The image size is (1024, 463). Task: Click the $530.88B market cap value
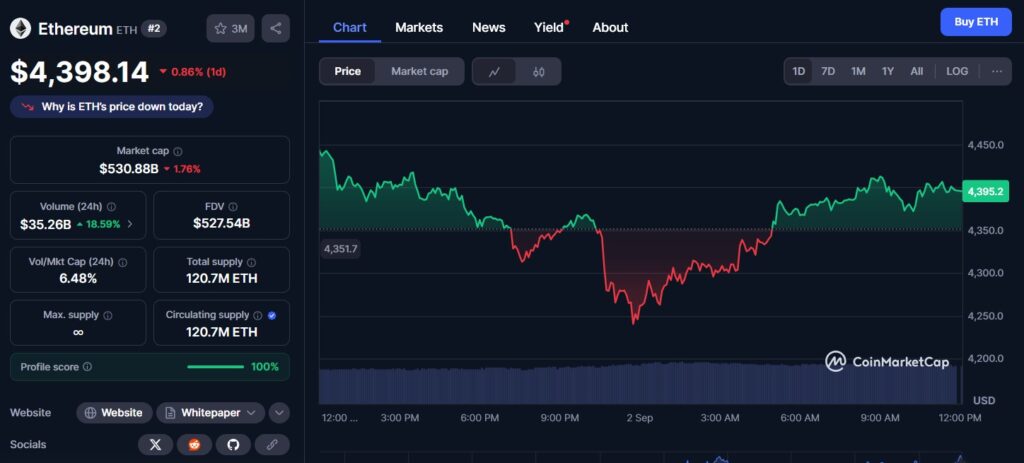[x=129, y=168]
